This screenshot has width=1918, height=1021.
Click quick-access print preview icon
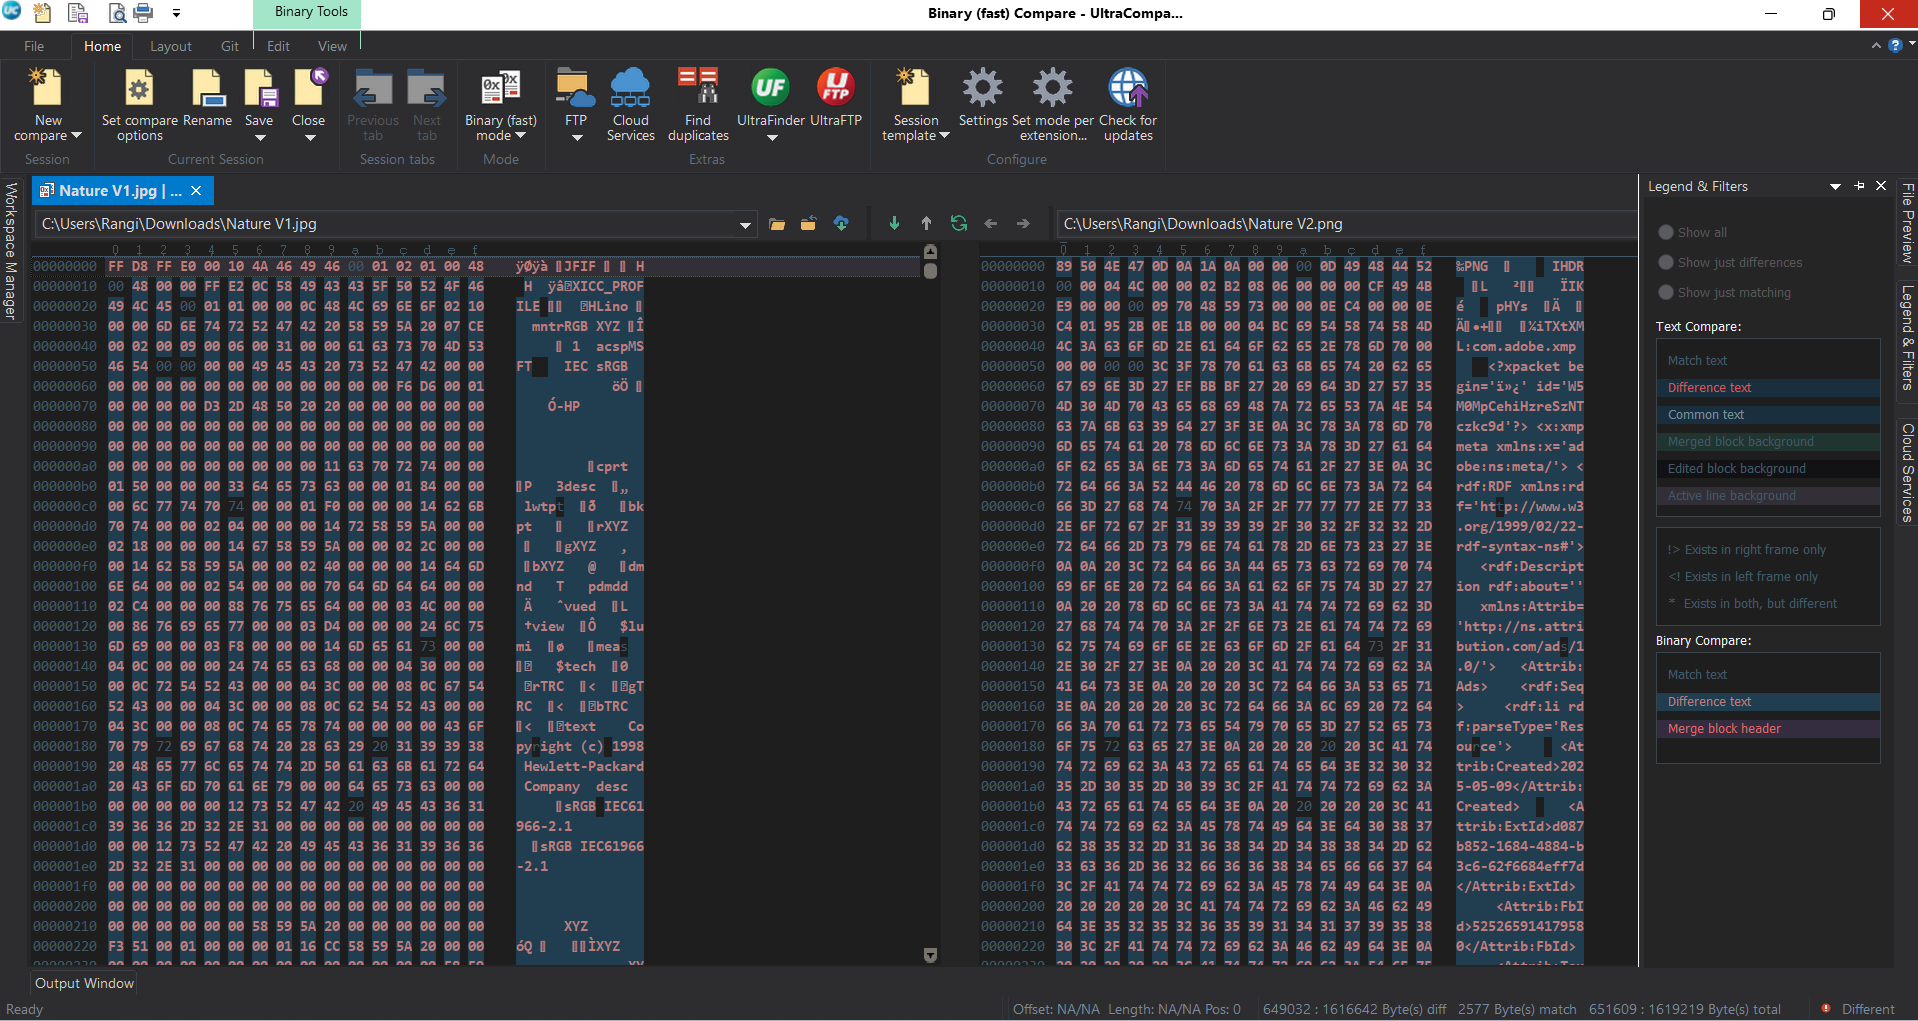pos(117,13)
